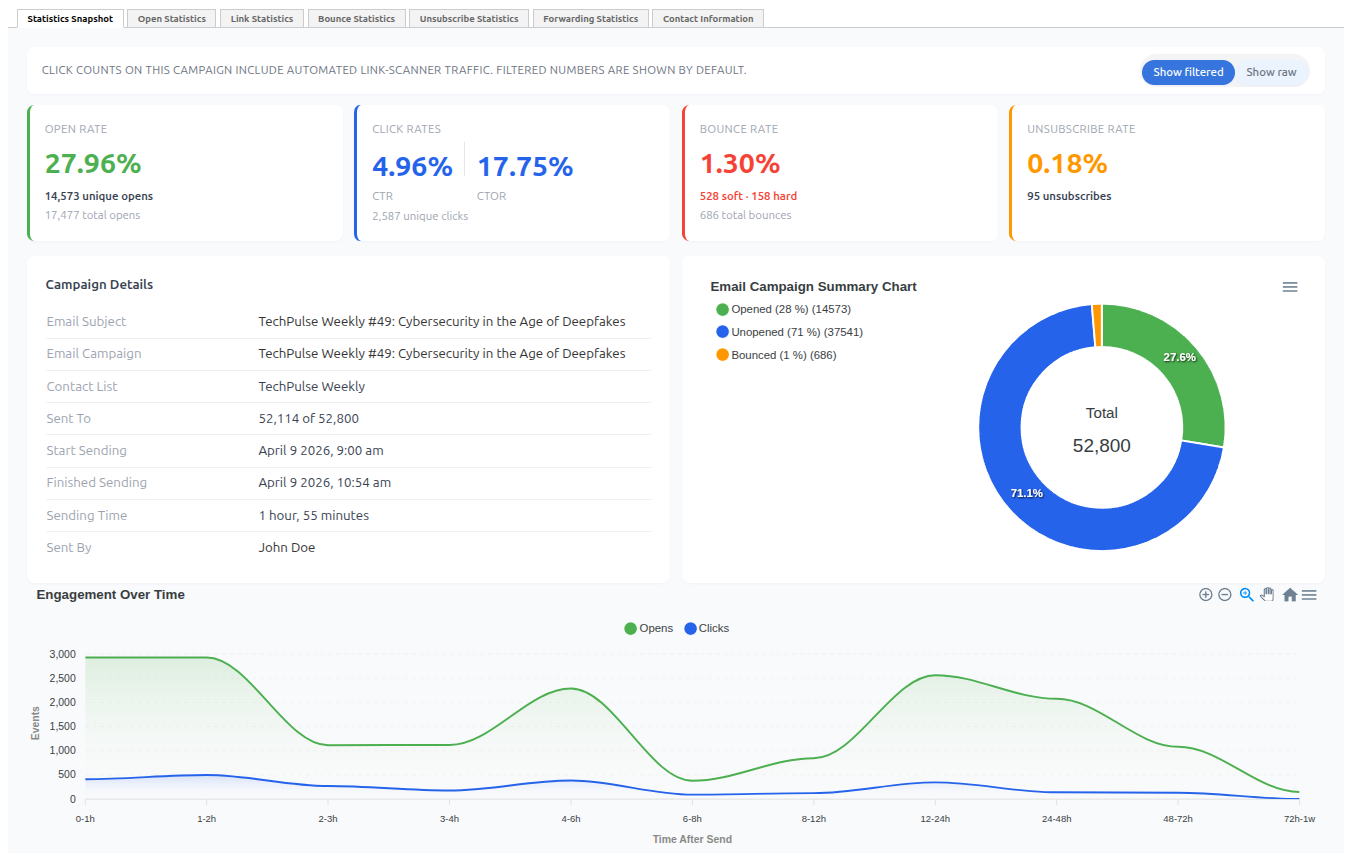Click the 0.18% unsubscribe rate value

[1067, 164]
